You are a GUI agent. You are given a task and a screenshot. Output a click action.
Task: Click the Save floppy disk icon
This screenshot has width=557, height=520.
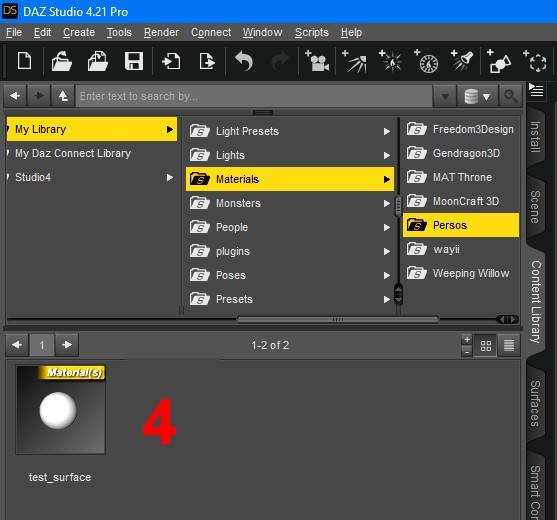tap(134, 61)
